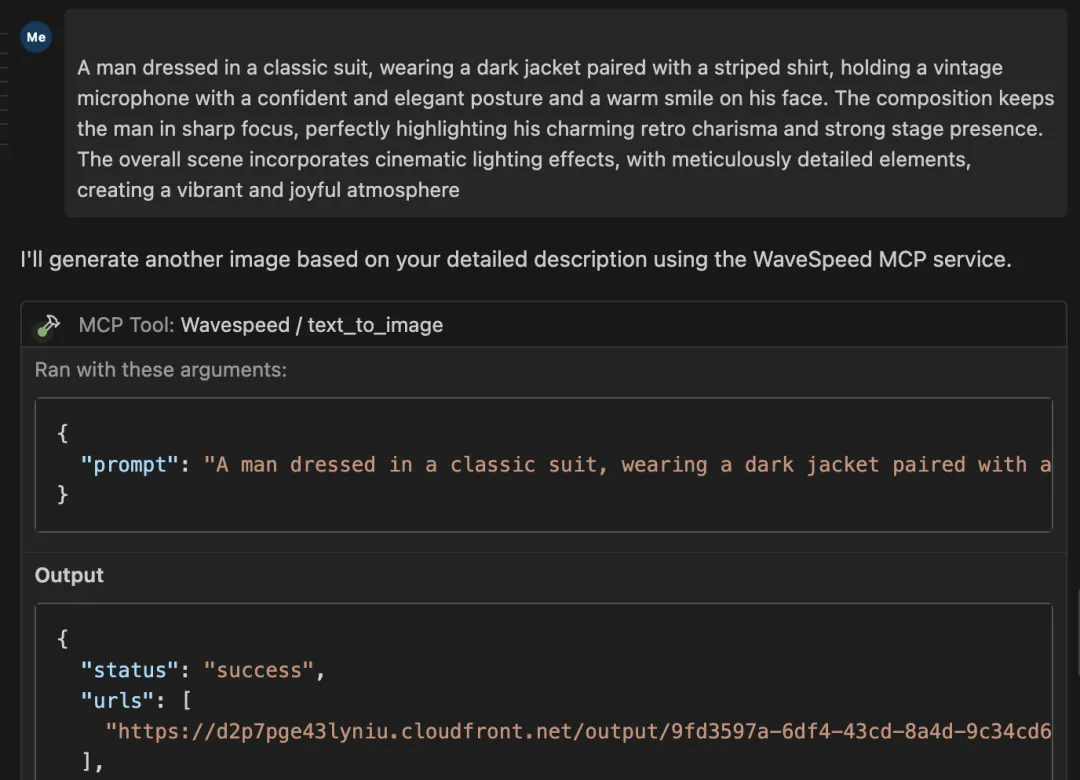Click the "success" status value
The height and width of the screenshot is (780, 1080).
pos(259,670)
